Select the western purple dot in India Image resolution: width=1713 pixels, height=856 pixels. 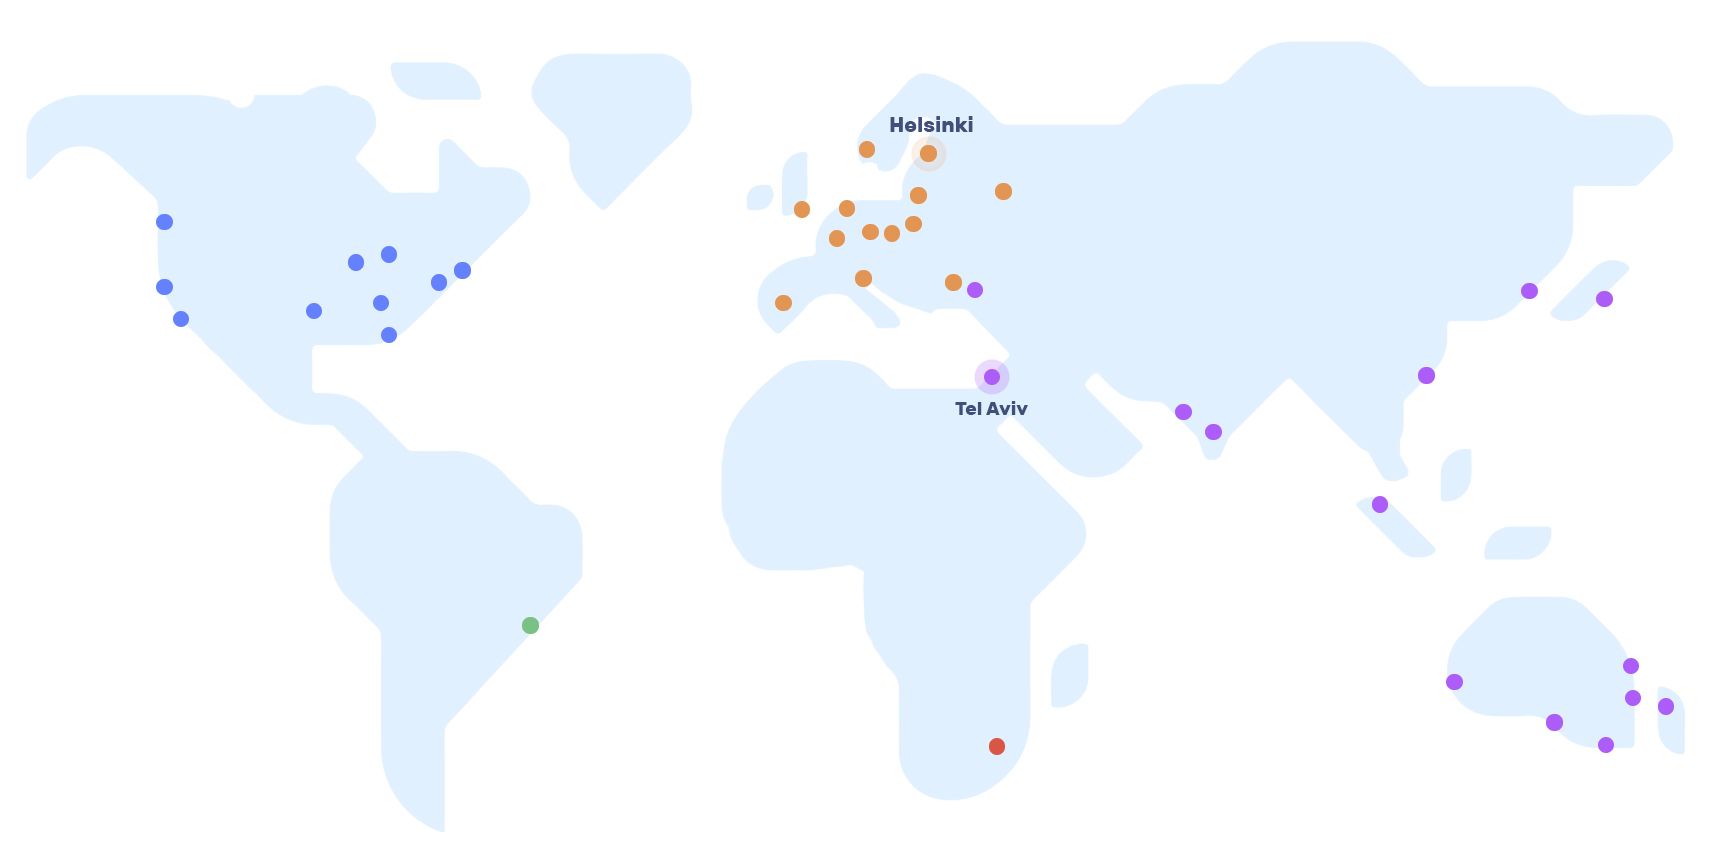pos(1183,412)
